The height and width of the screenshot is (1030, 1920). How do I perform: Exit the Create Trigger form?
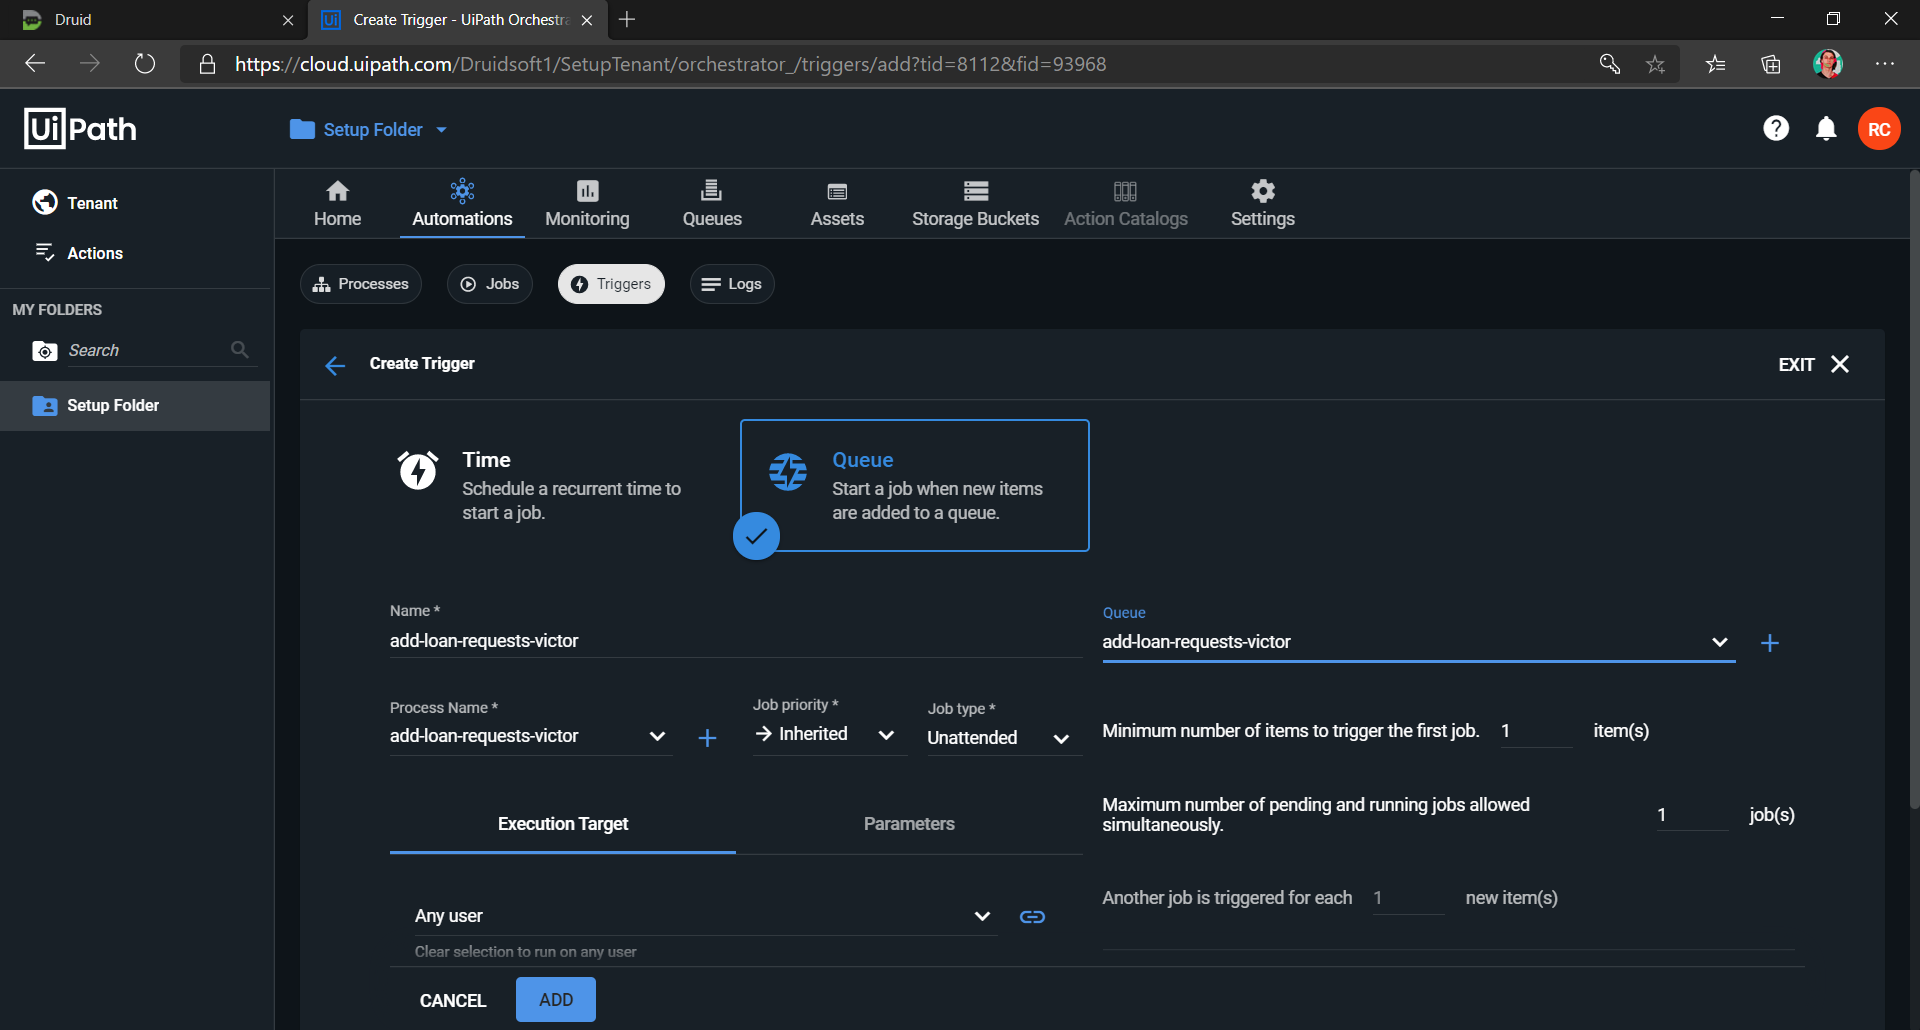[x=1814, y=364]
